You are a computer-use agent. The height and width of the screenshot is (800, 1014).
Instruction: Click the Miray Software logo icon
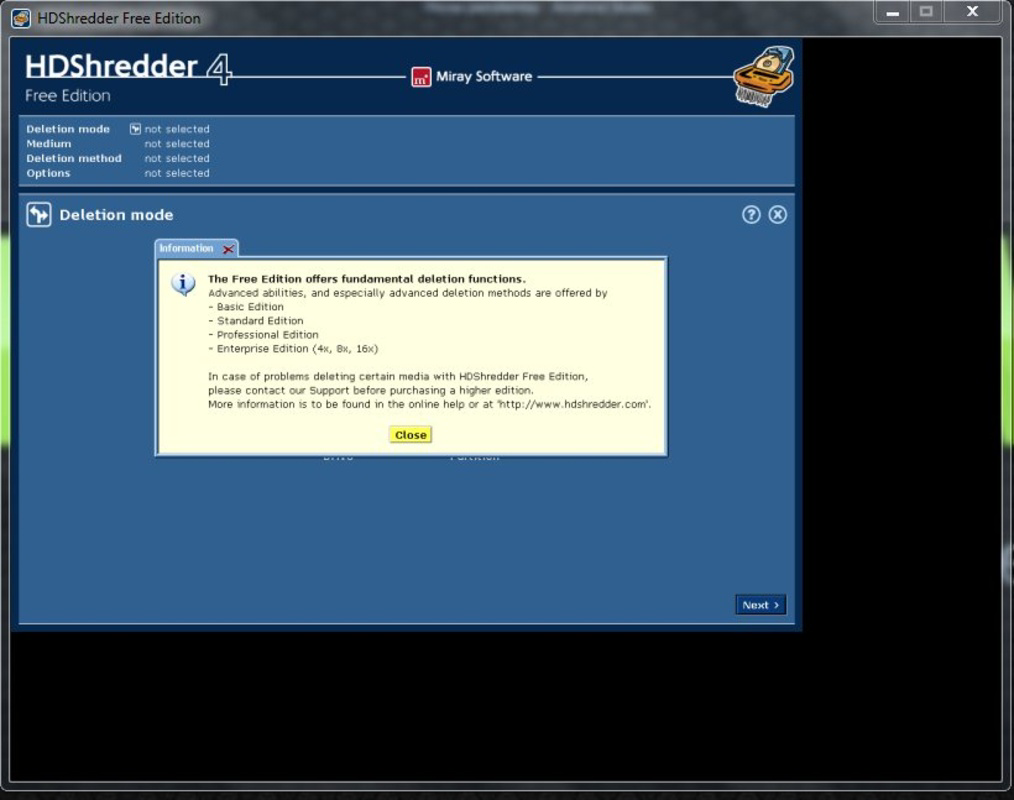(x=421, y=77)
